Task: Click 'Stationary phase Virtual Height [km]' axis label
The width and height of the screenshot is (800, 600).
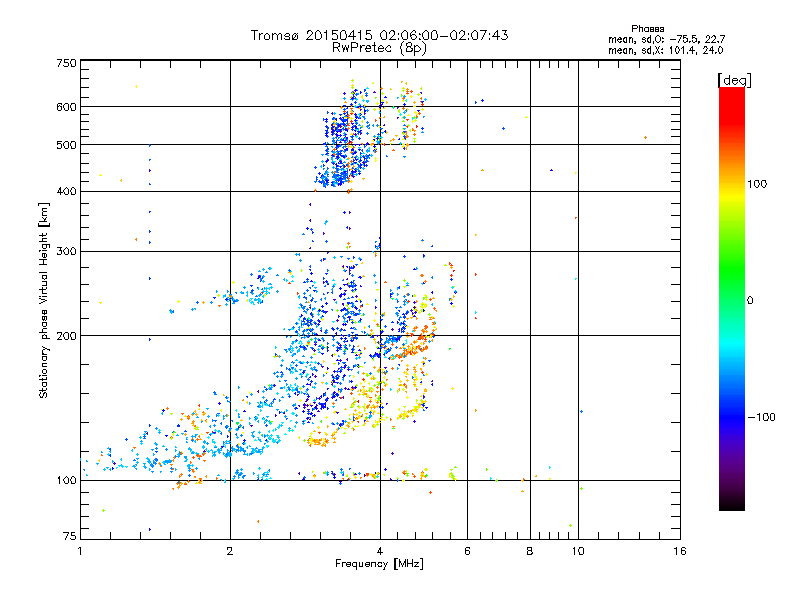Action: tap(44, 300)
